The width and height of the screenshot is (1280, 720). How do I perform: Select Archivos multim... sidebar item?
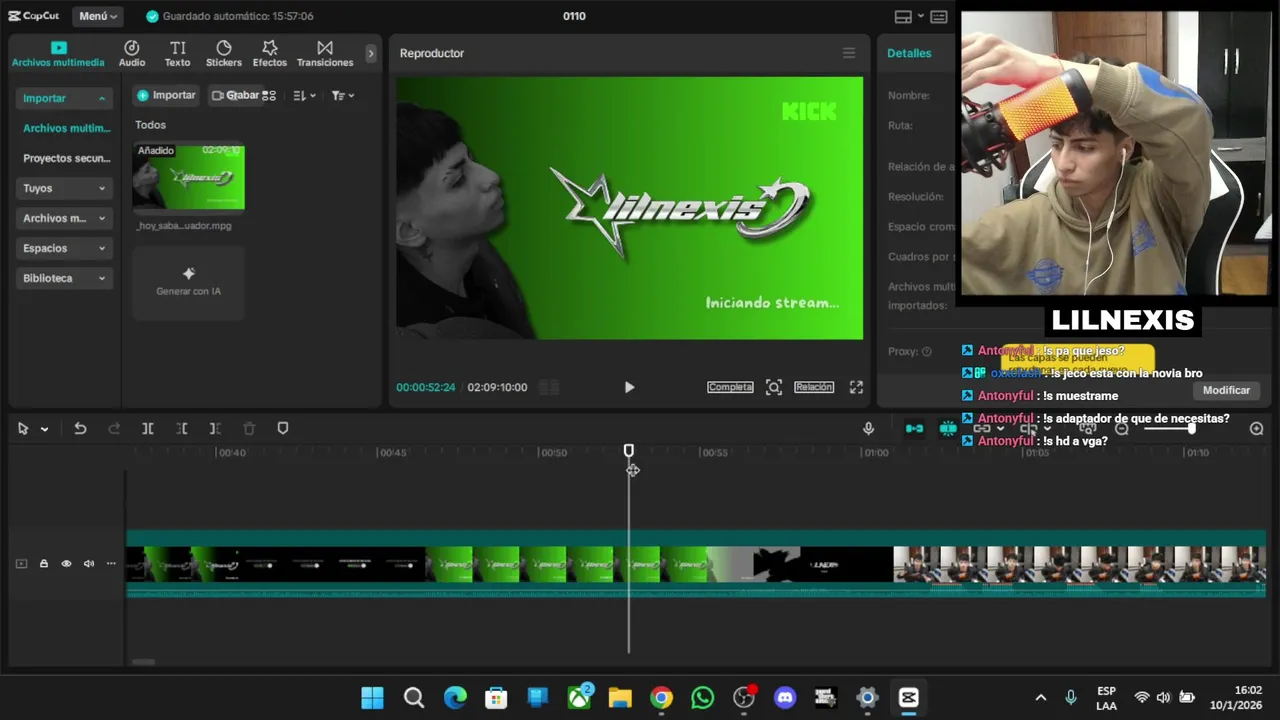pyautogui.click(x=66, y=128)
